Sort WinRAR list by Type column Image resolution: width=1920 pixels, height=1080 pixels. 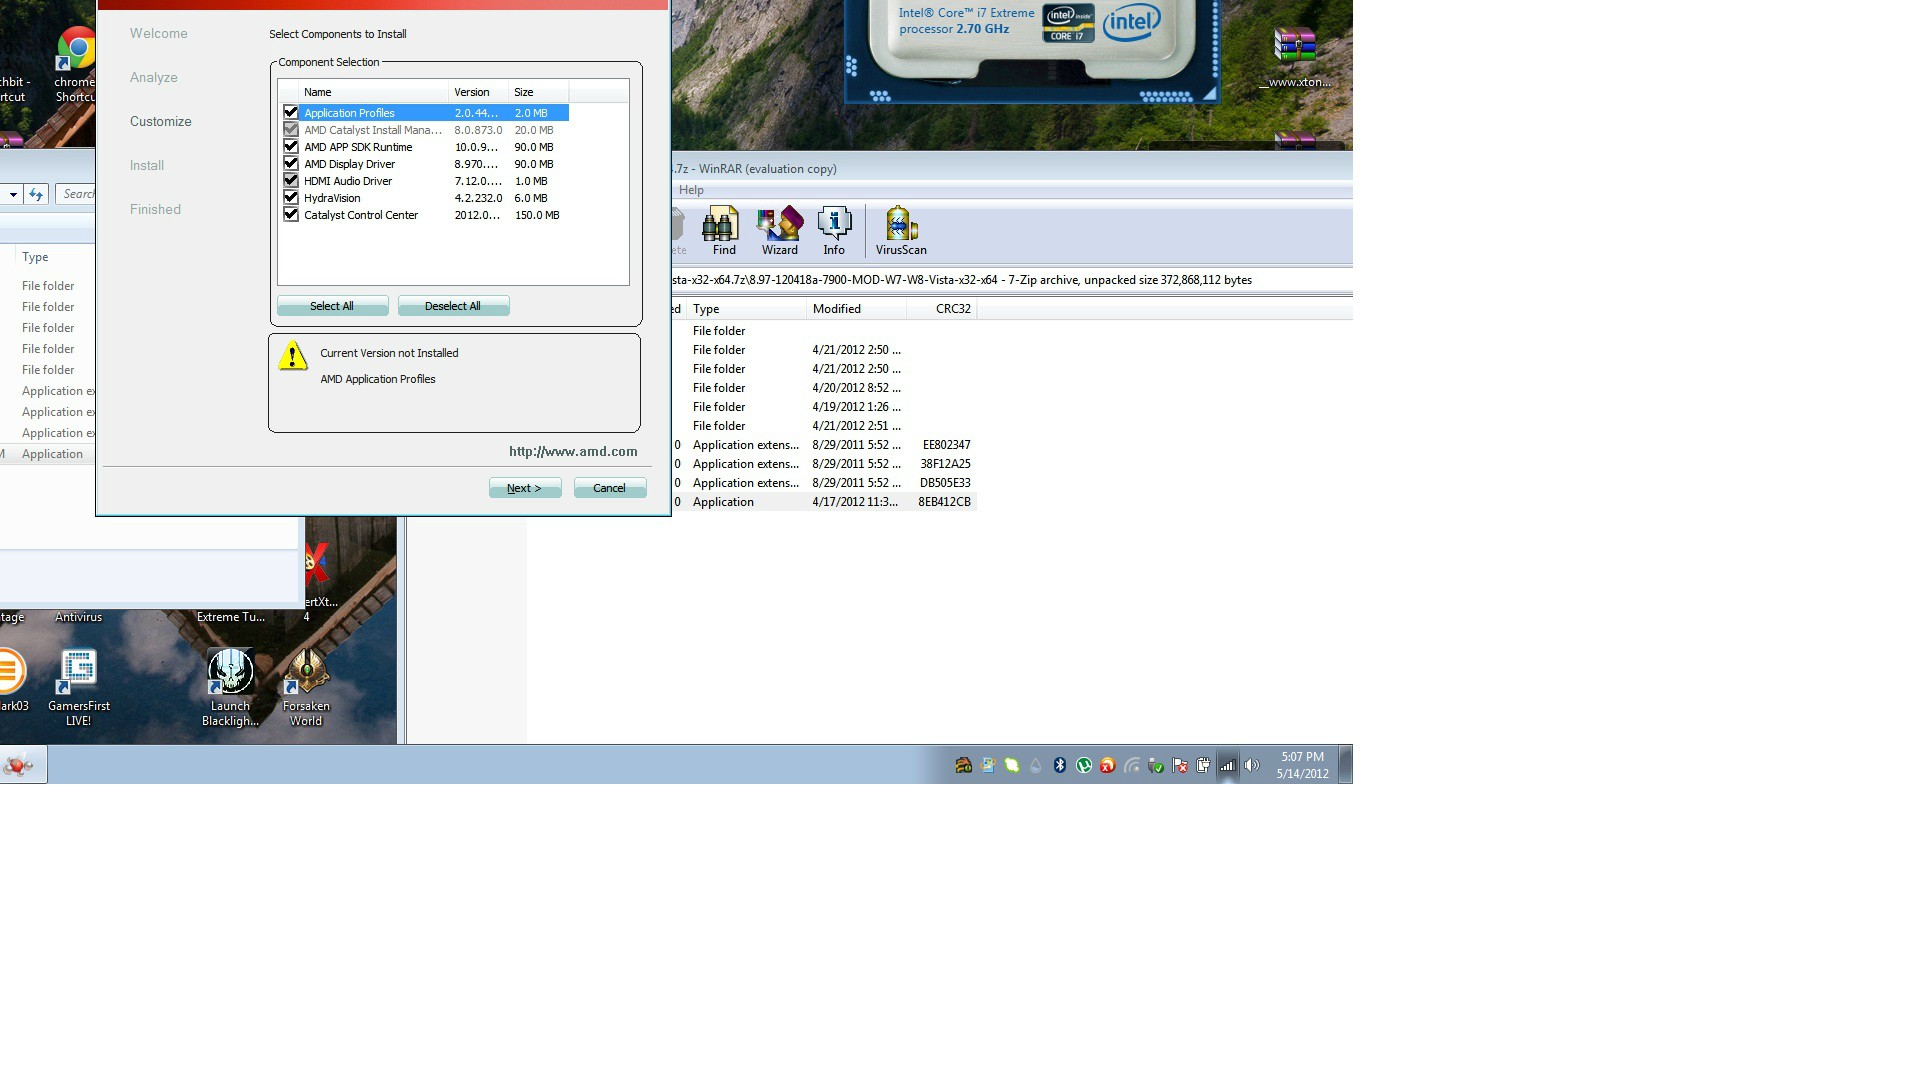746,309
